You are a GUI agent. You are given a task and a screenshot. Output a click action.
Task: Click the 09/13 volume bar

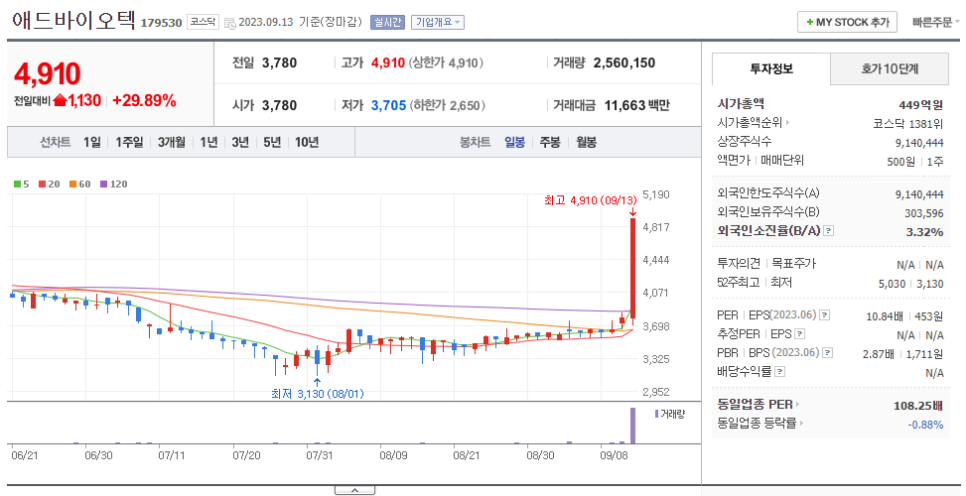[632, 425]
